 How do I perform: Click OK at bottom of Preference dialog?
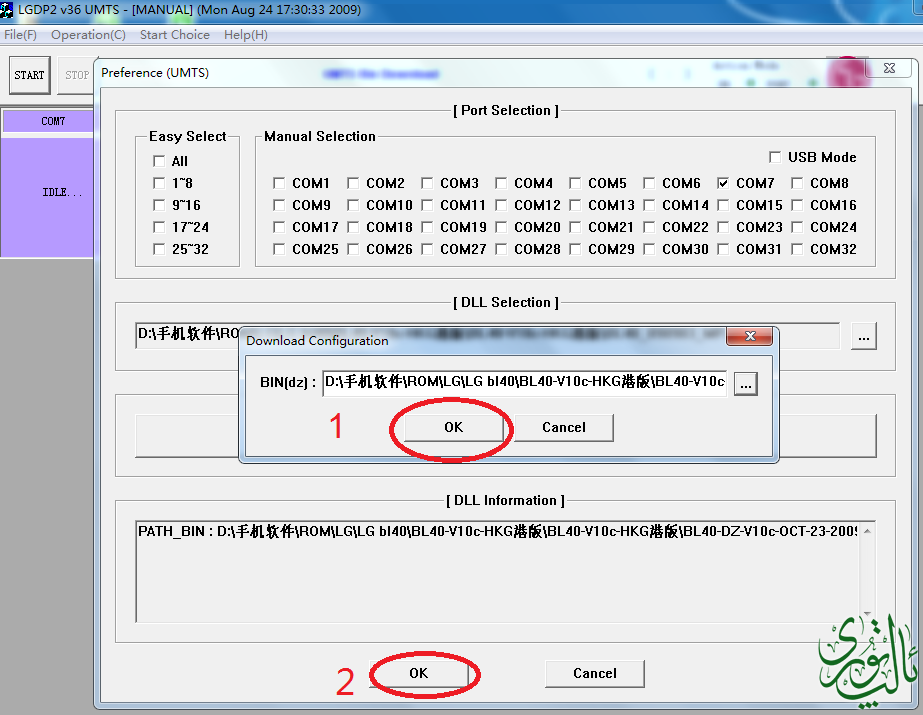point(419,673)
